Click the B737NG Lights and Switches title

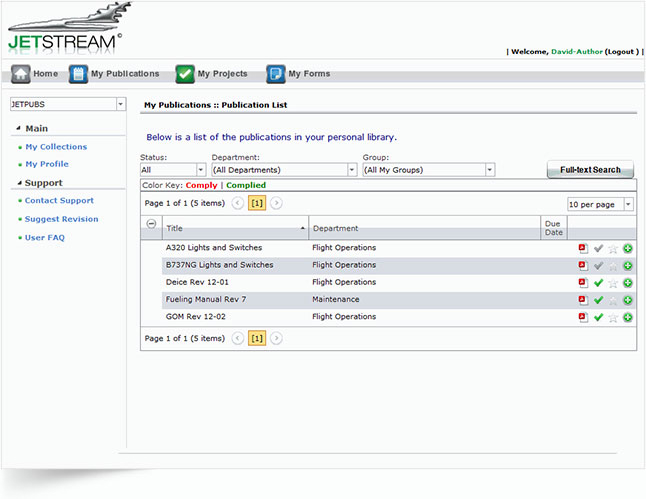tap(220, 265)
